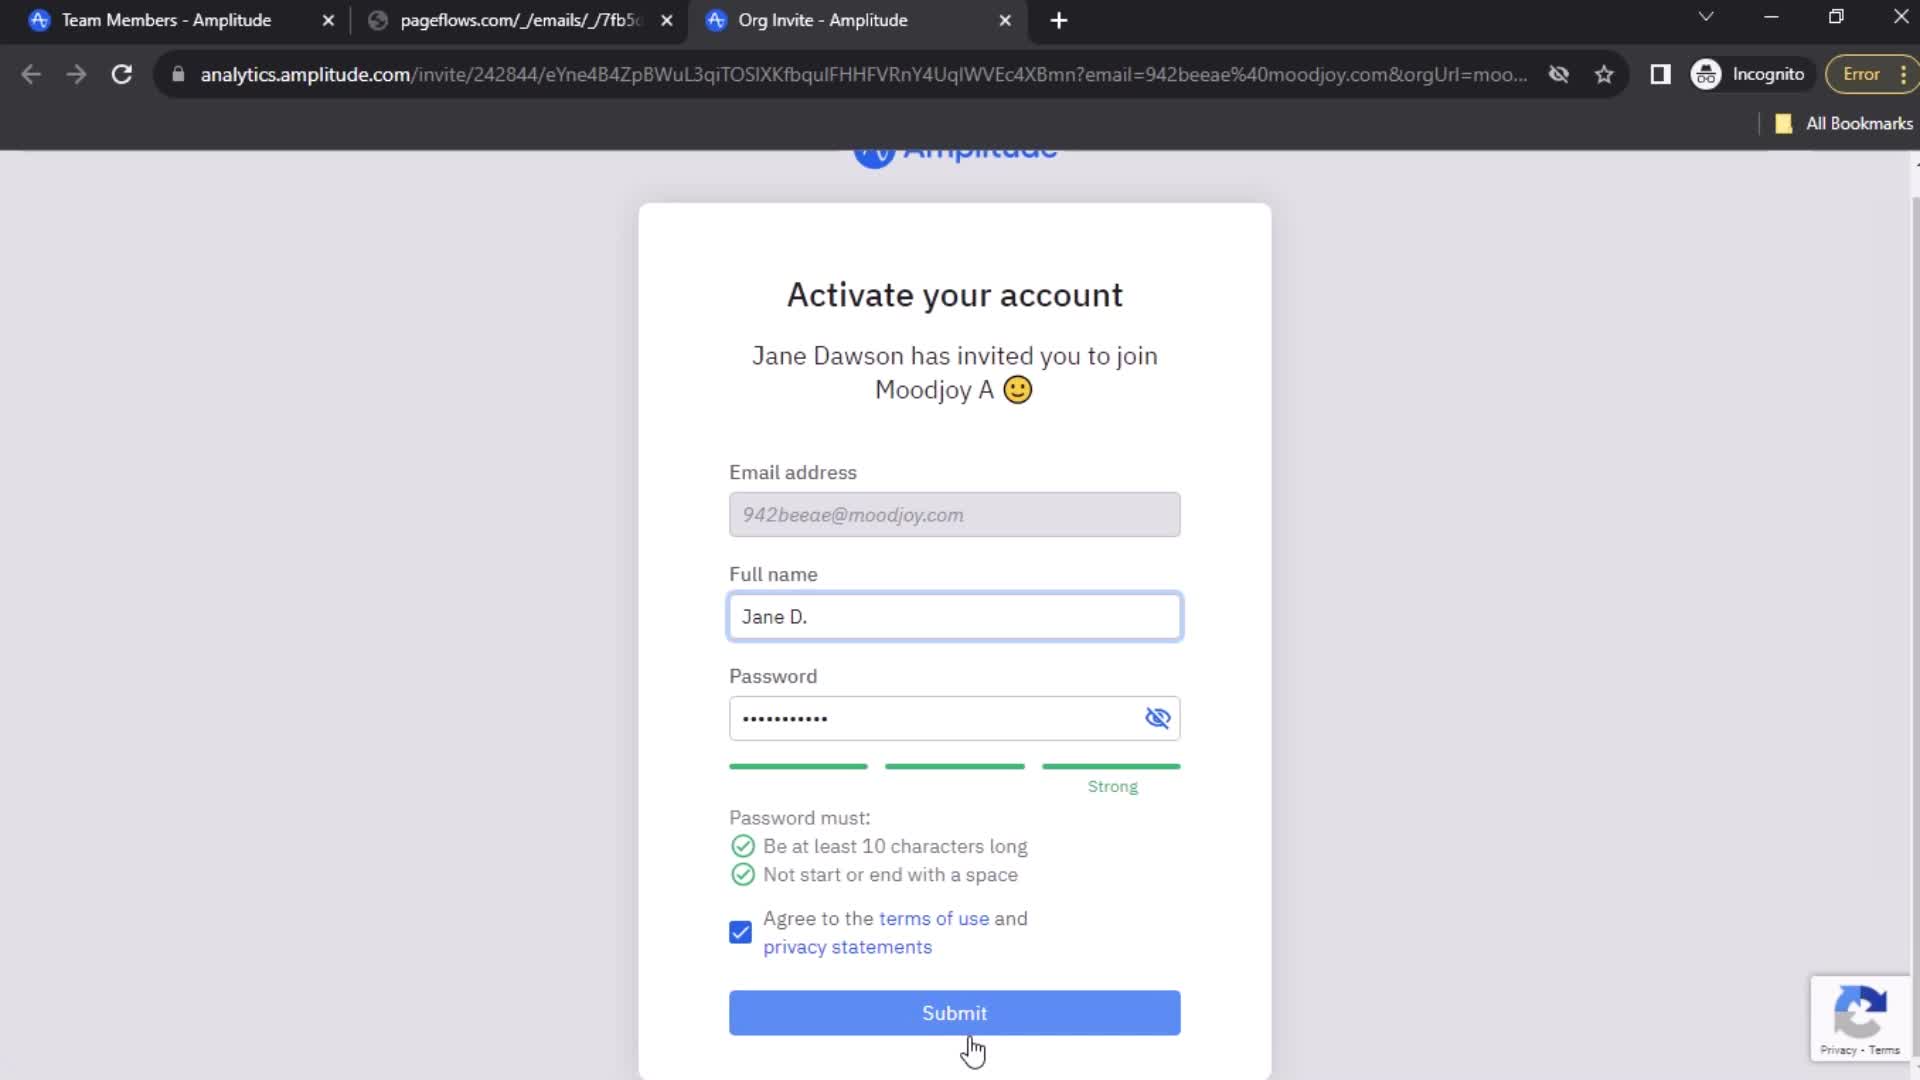Click the 'privacy statements' hyperlink
This screenshot has height=1080, width=1920.
847,947
